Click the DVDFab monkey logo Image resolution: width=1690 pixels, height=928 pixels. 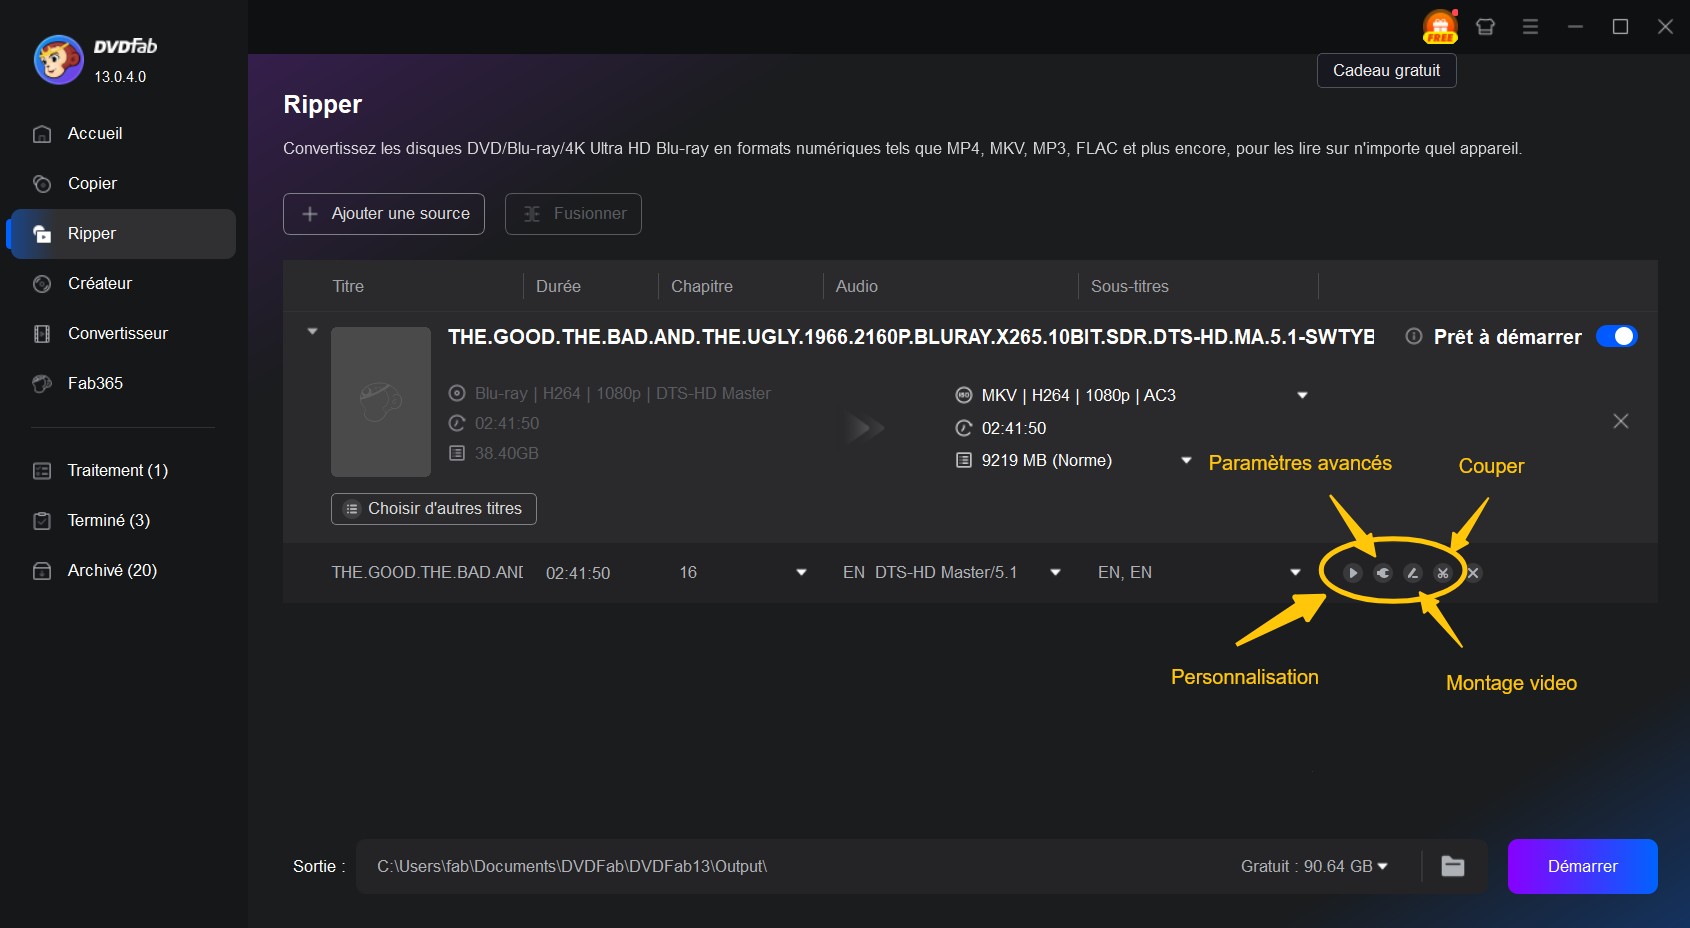pyautogui.click(x=58, y=60)
